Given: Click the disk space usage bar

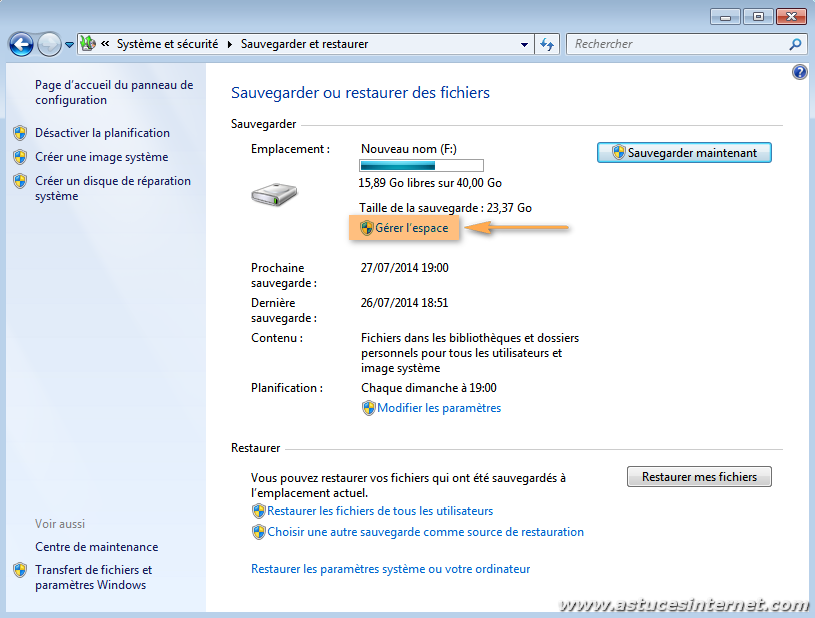Looking at the screenshot, I should pyautogui.click(x=421, y=166).
